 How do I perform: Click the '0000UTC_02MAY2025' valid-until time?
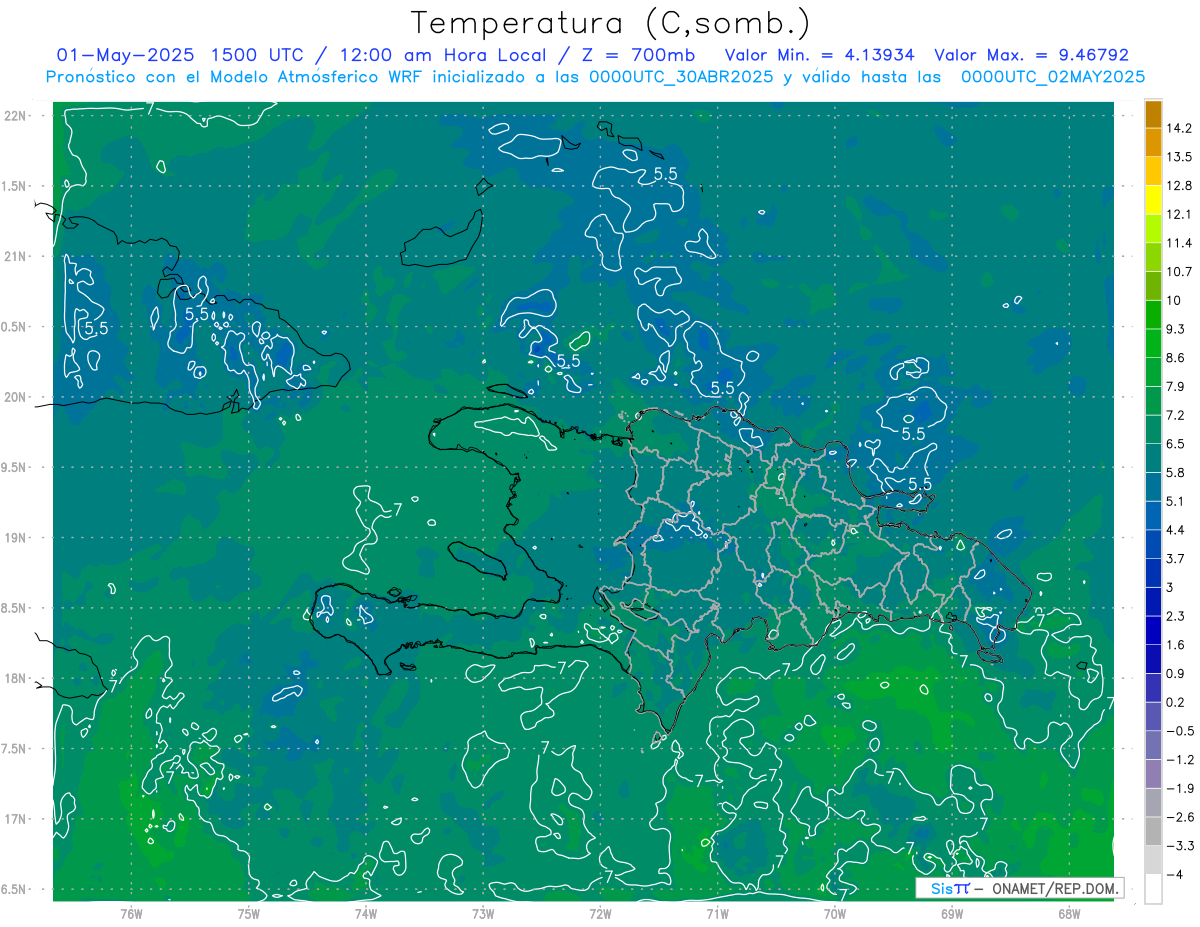coord(1053,77)
